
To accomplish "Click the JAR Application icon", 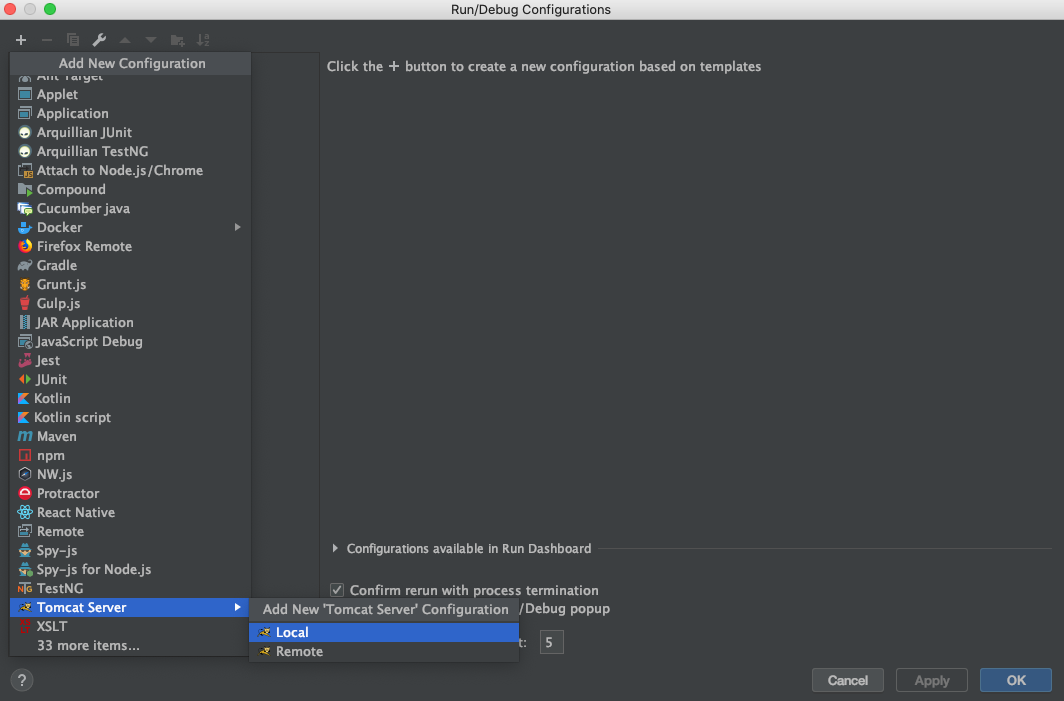I will pyautogui.click(x=25, y=322).
